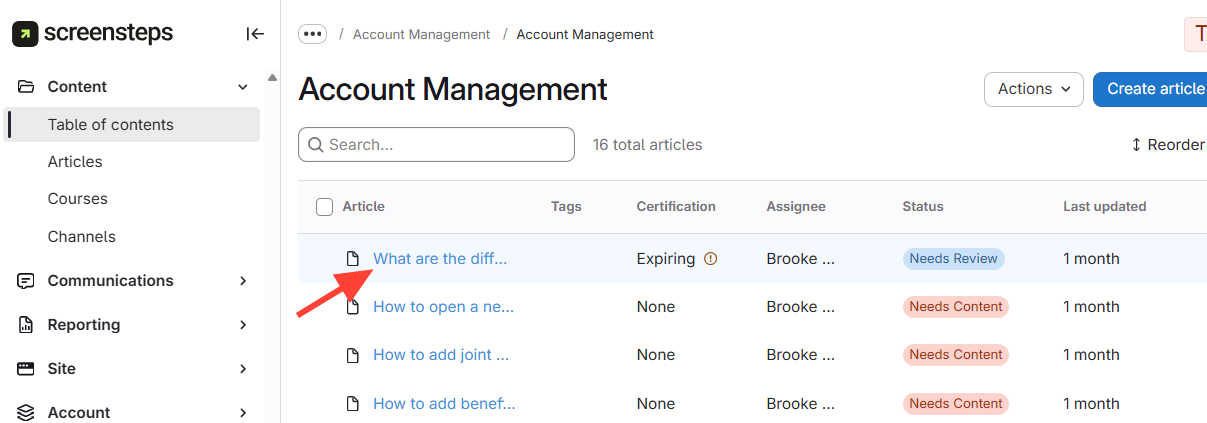Click the document icon beside 'How to add joint'
The width and height of the screenshot is (1207, 423).
tap(352, 355)
